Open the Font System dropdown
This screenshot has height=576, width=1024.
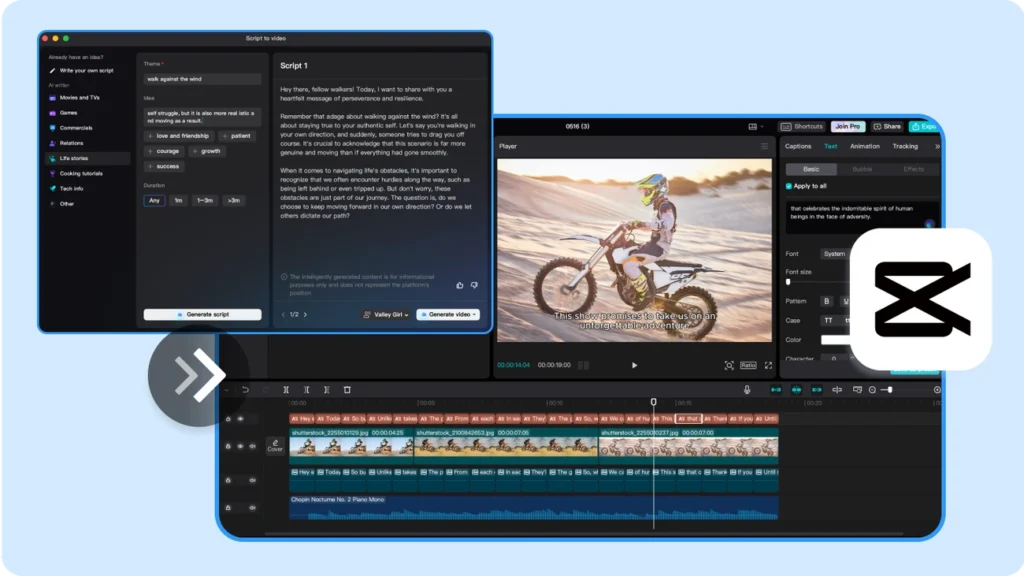click(835, 254)
